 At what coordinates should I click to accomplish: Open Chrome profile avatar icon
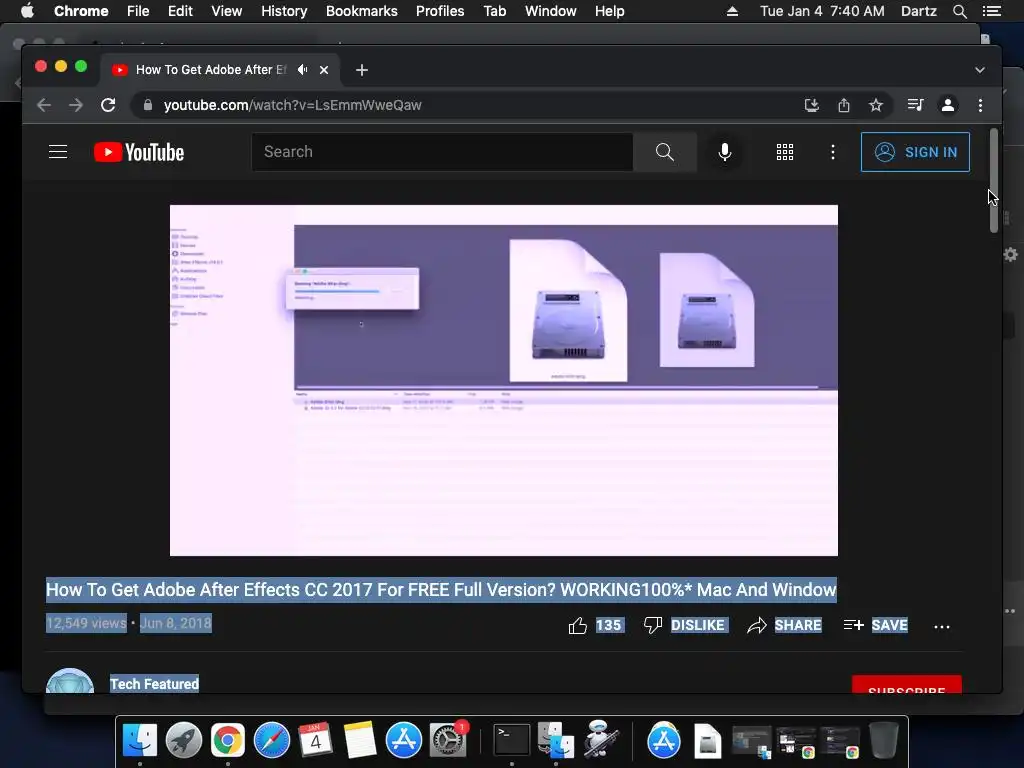[x=948, y=105]
